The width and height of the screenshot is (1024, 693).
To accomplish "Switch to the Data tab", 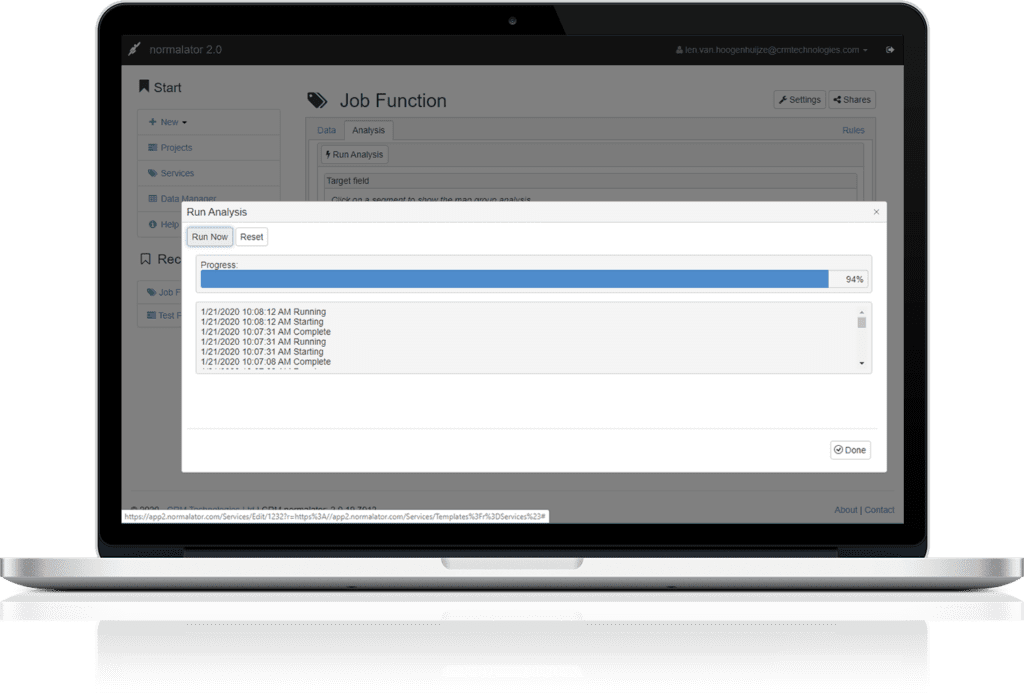I will (x=326, y=130).
